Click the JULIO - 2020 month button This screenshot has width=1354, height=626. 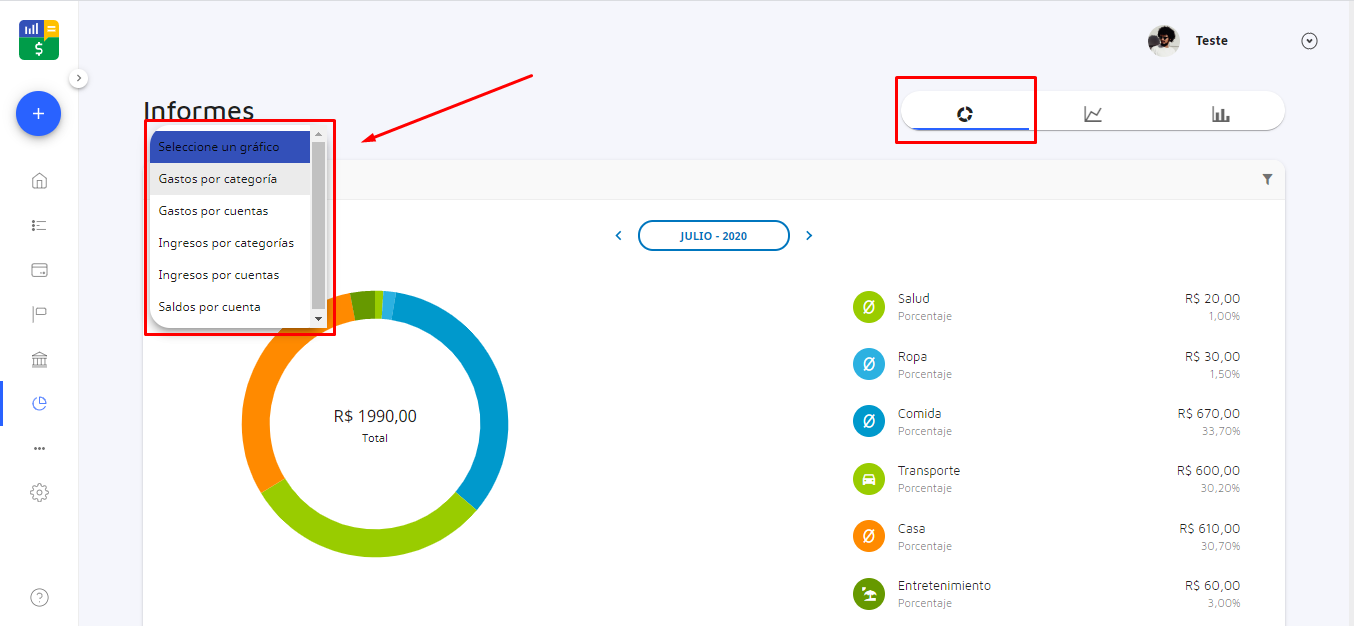click(713, 236)
